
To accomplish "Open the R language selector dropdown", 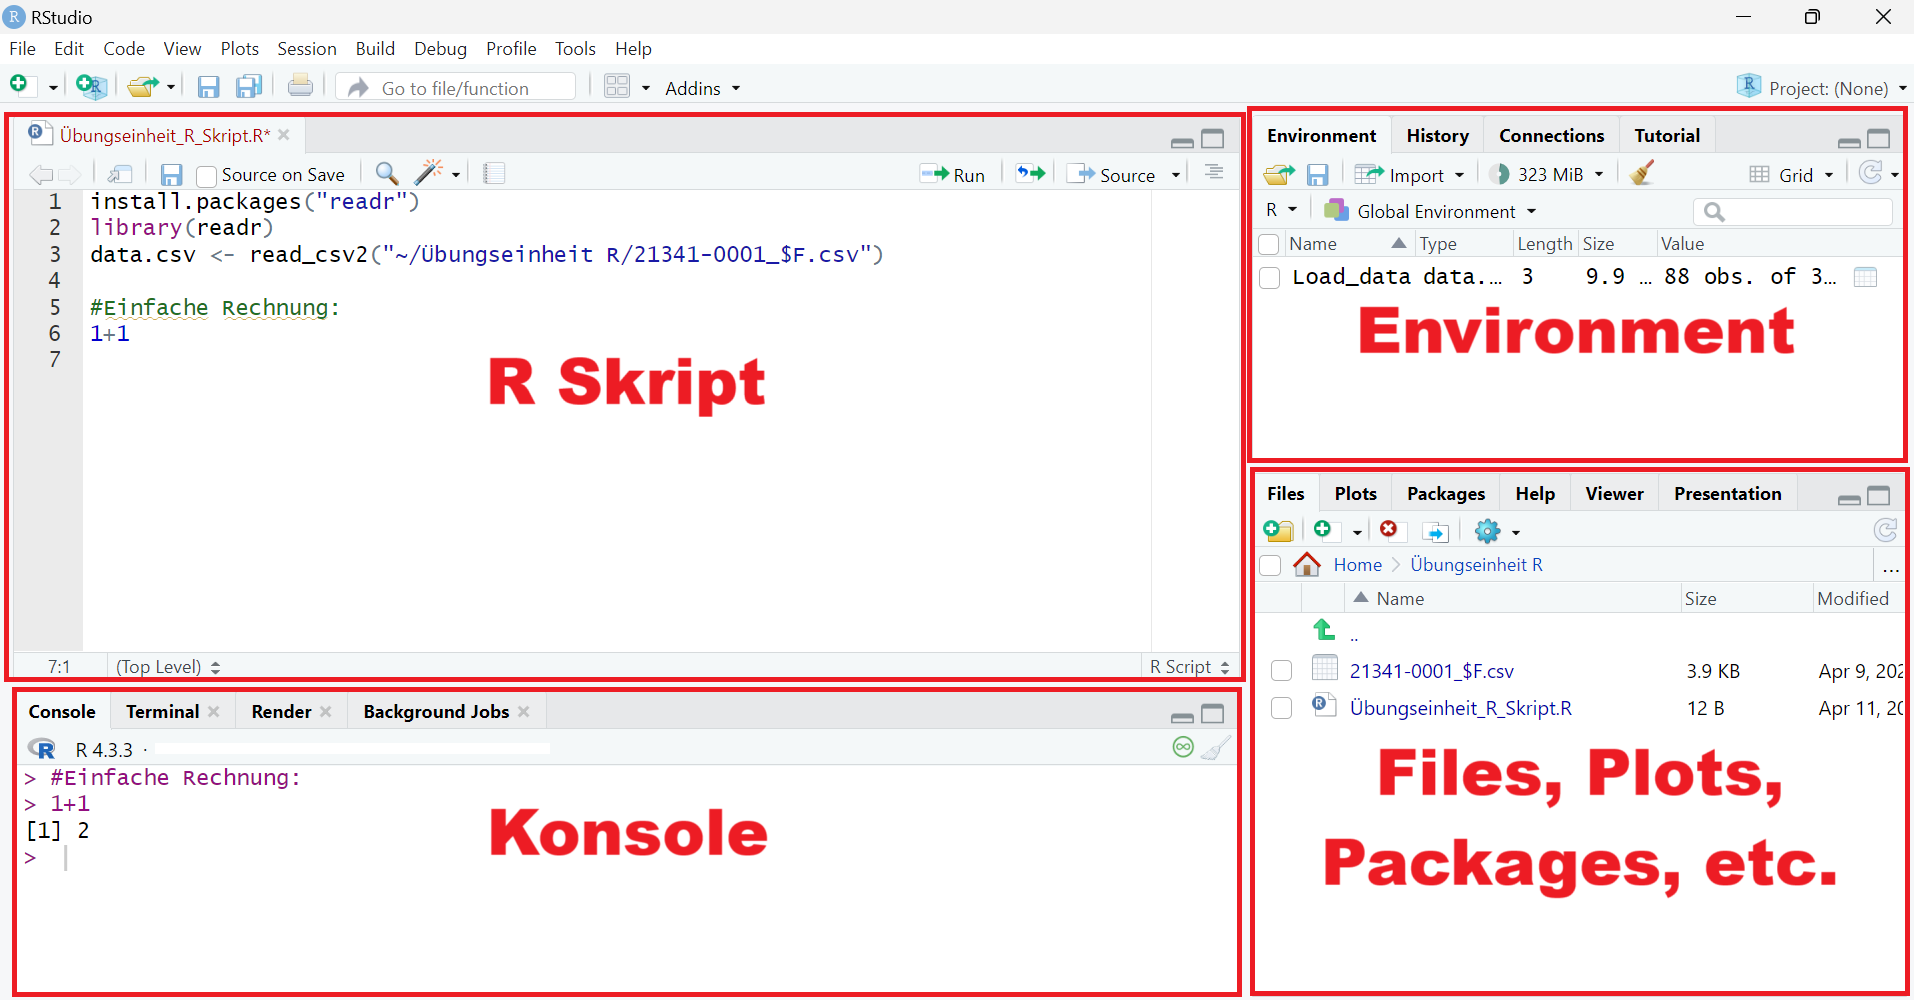I will coord(1280,210).
